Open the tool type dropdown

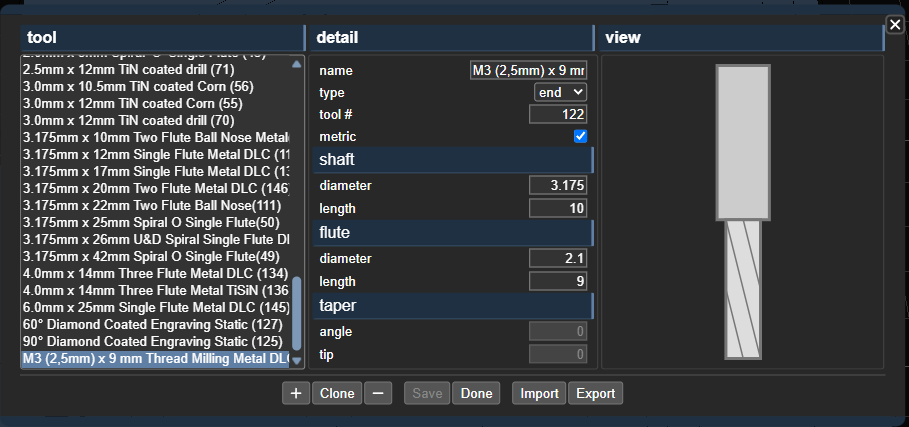pos(560,92)
